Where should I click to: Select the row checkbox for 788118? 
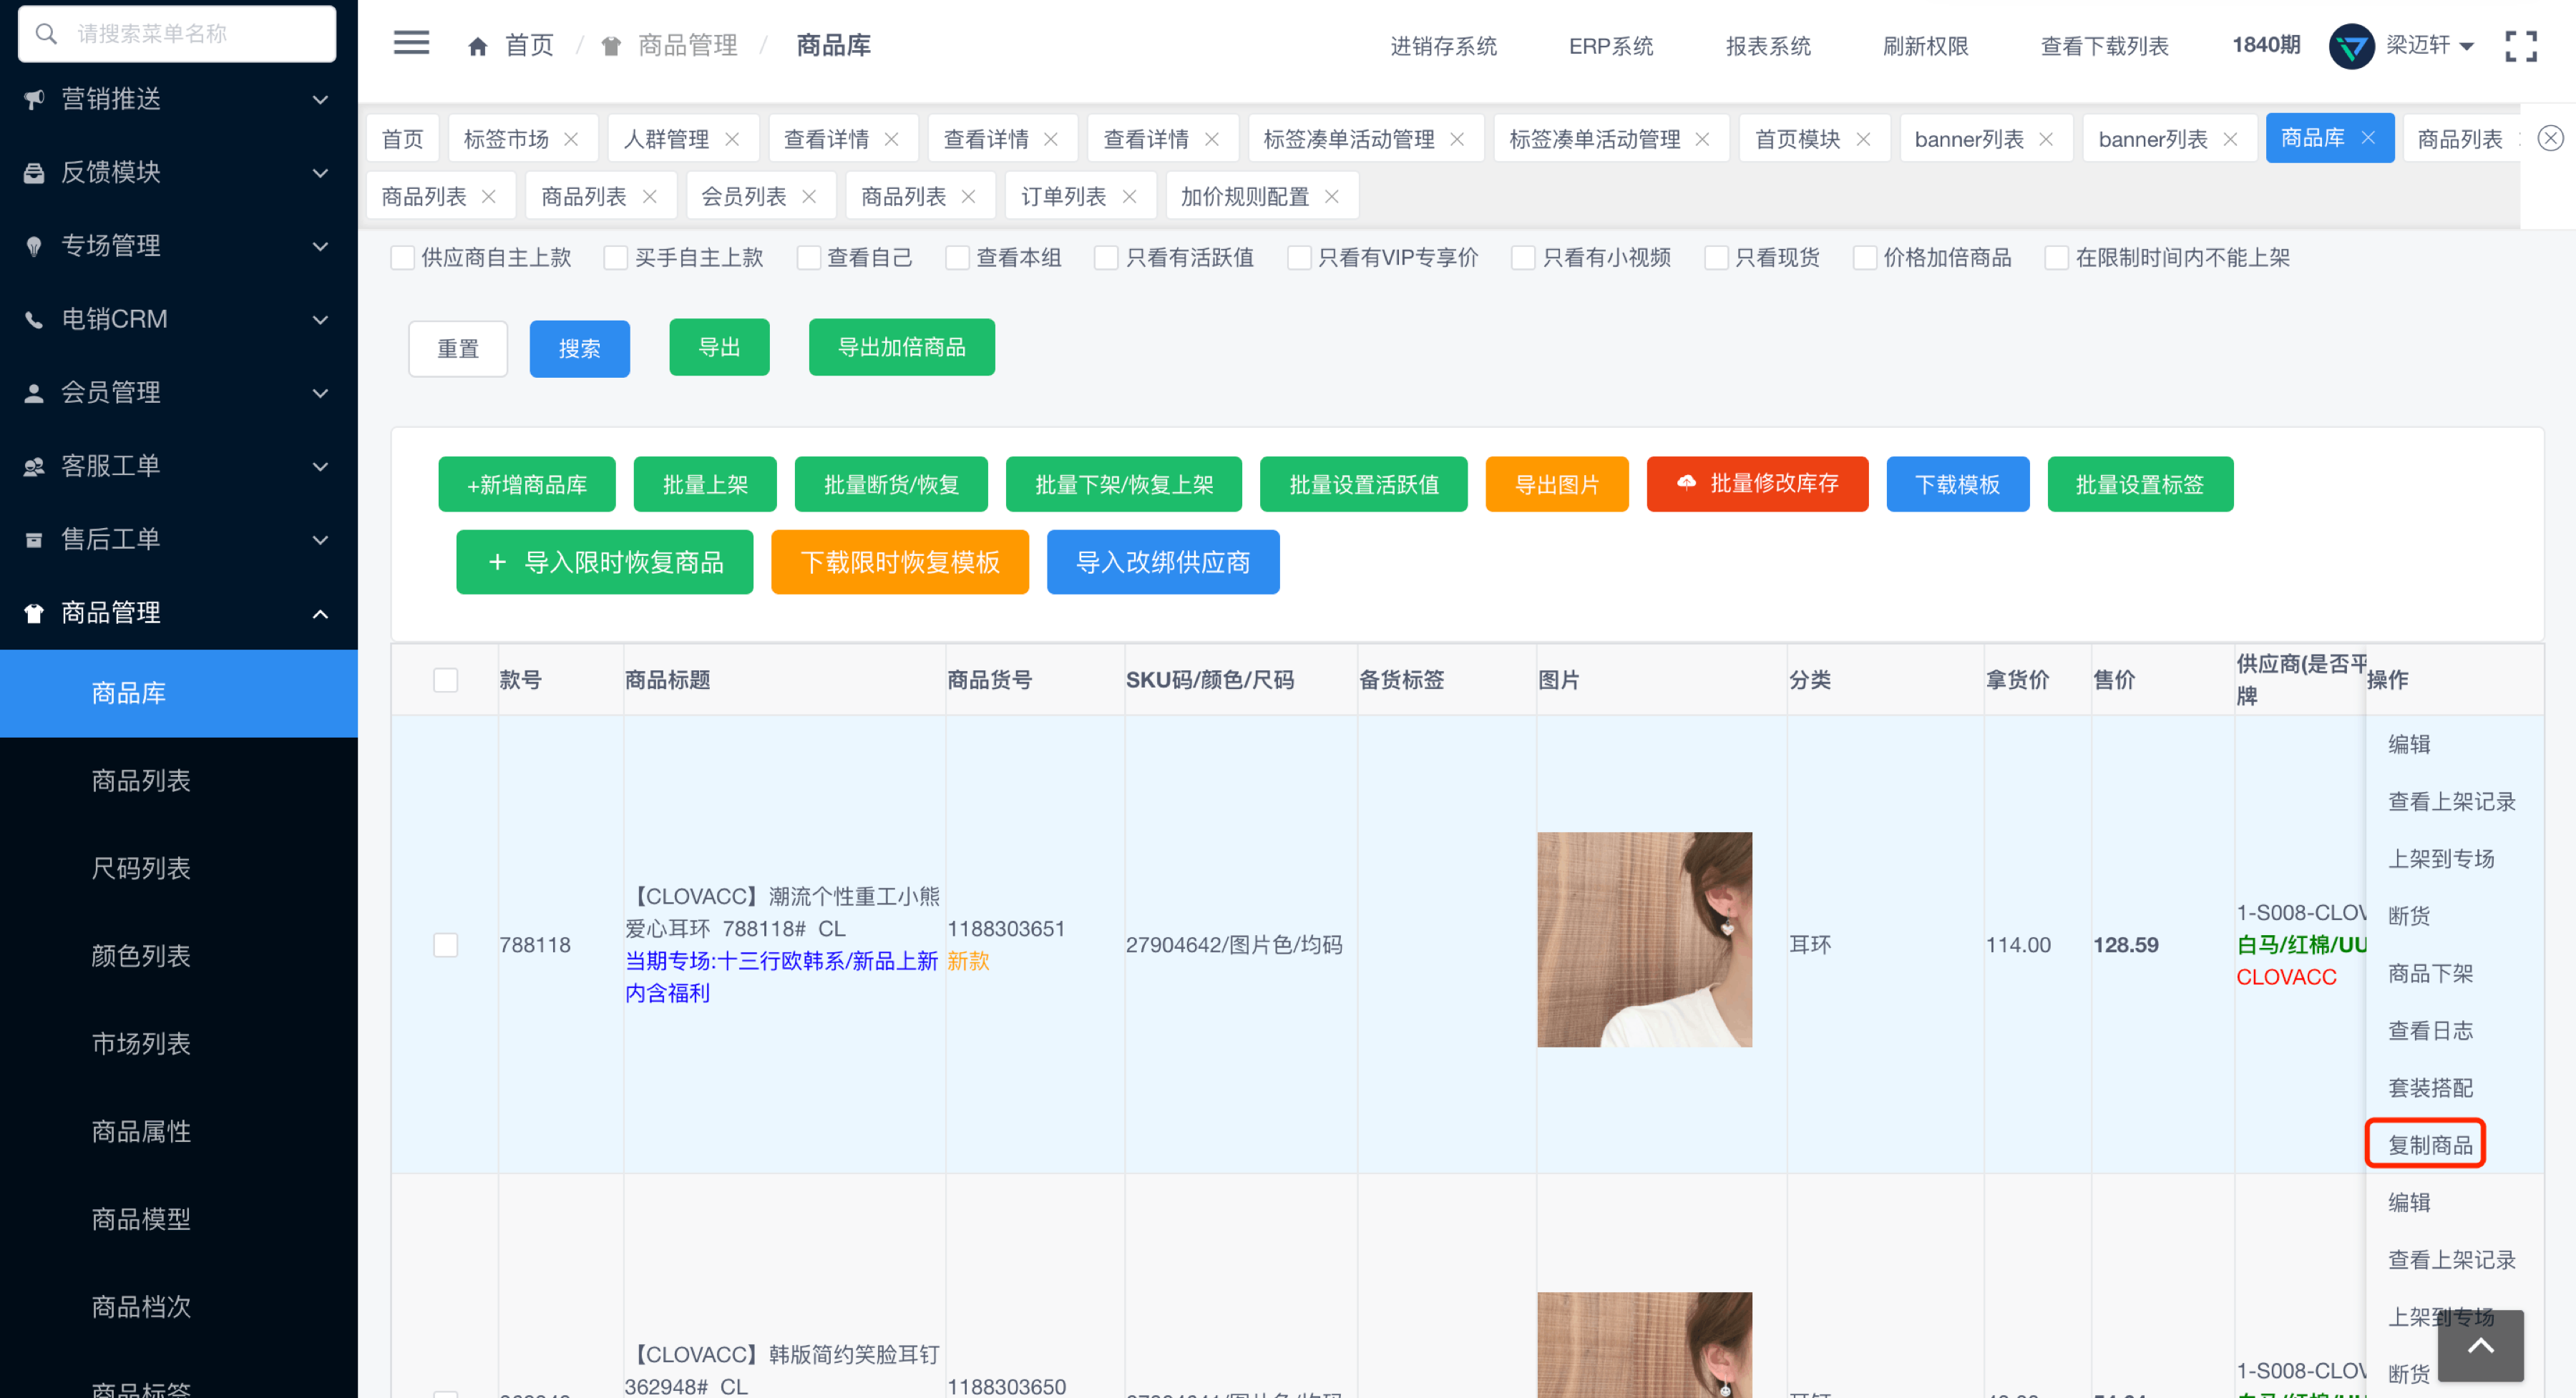446,945
